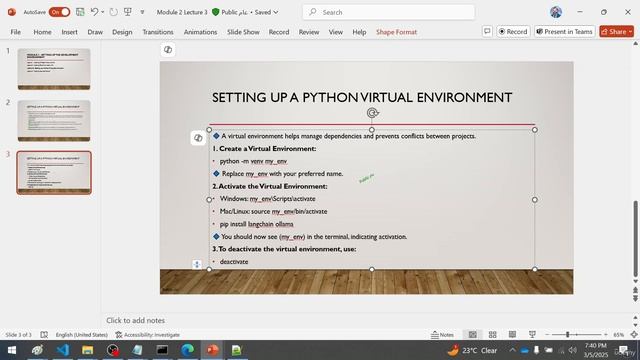Image resolution: width=640 pixels, height=360 pixels.
Task: Go to next slide double-arrow button
Action: 635,299
